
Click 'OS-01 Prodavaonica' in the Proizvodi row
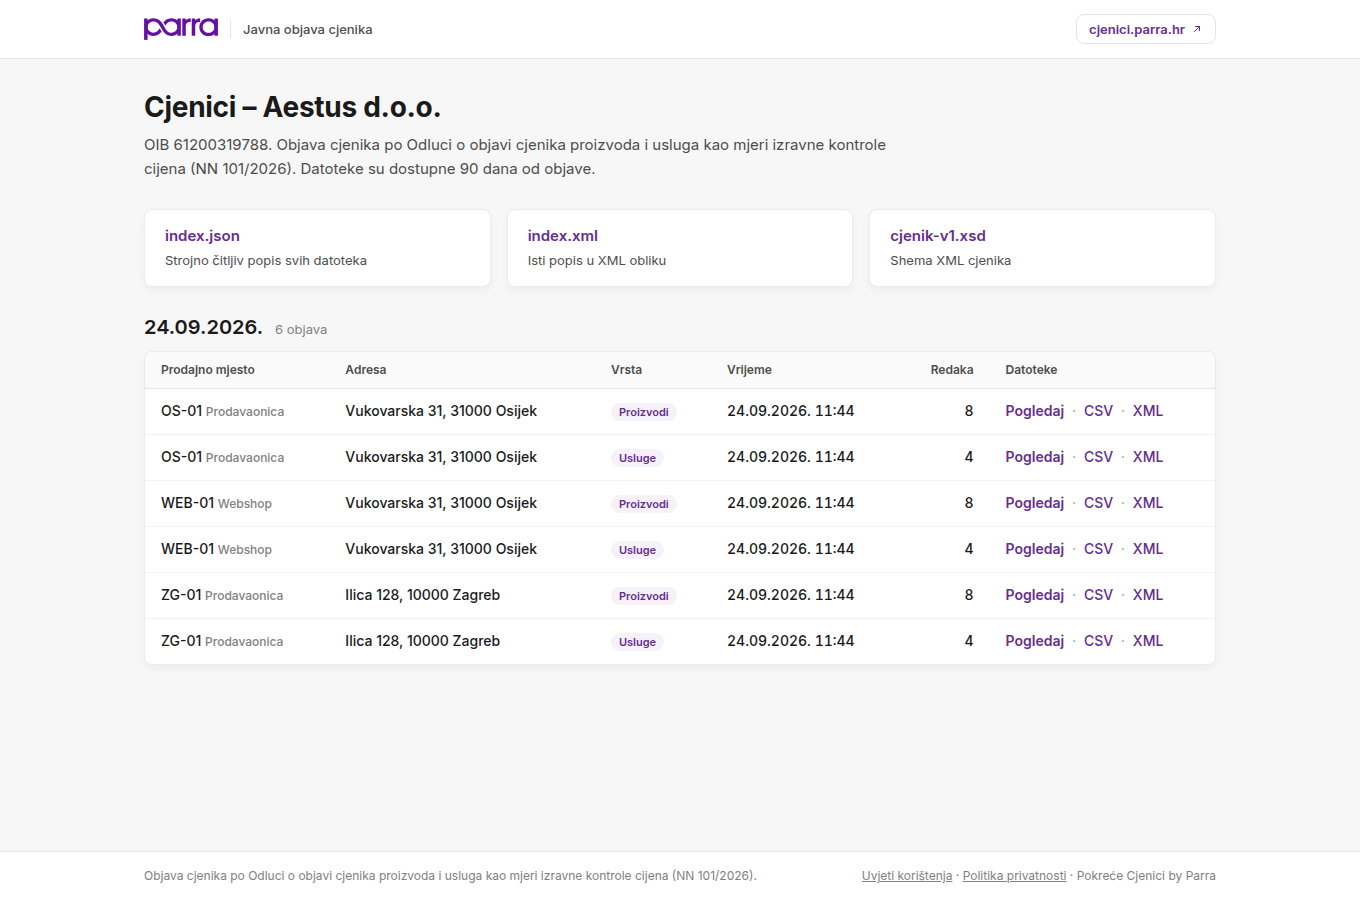pyautogui.click(x=223, y=411)
